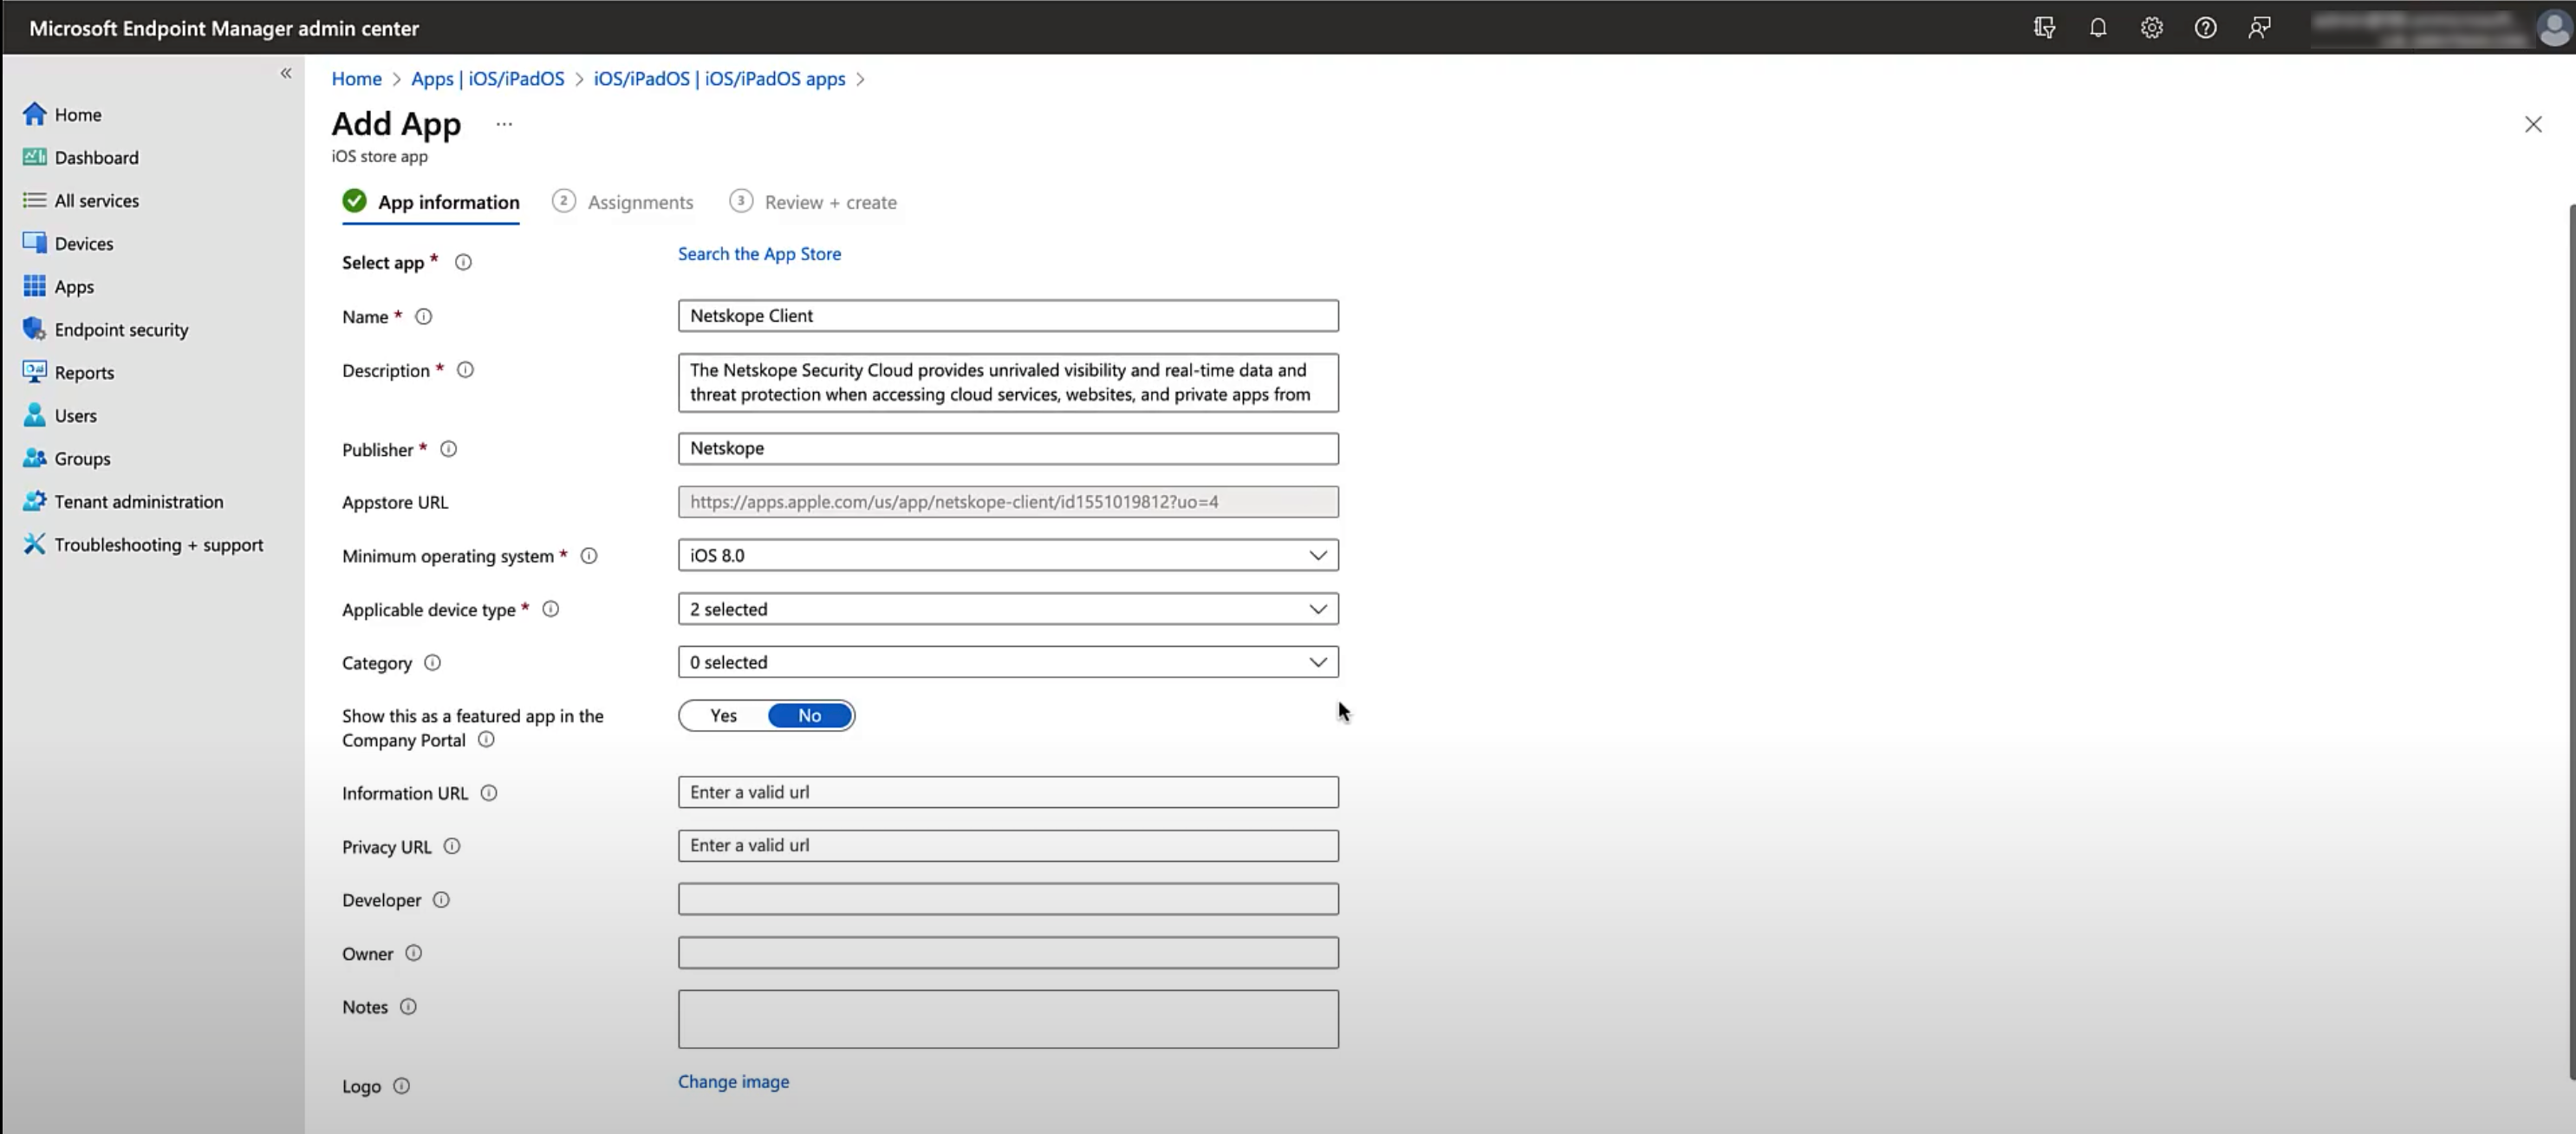The width and height of the screenshot is (2576, 1134).
Task: Open Reports section
Action: click(x=84, y=371)
